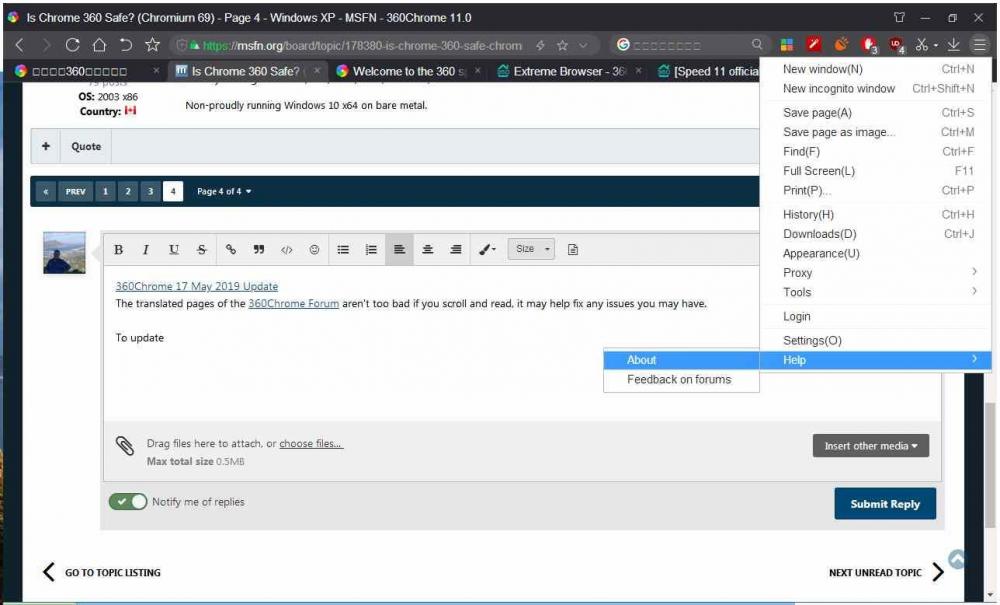Open History(H) from the menu
Viewport: 1000px width, 605px height.
pyautogui.click(x=875, y=214)
